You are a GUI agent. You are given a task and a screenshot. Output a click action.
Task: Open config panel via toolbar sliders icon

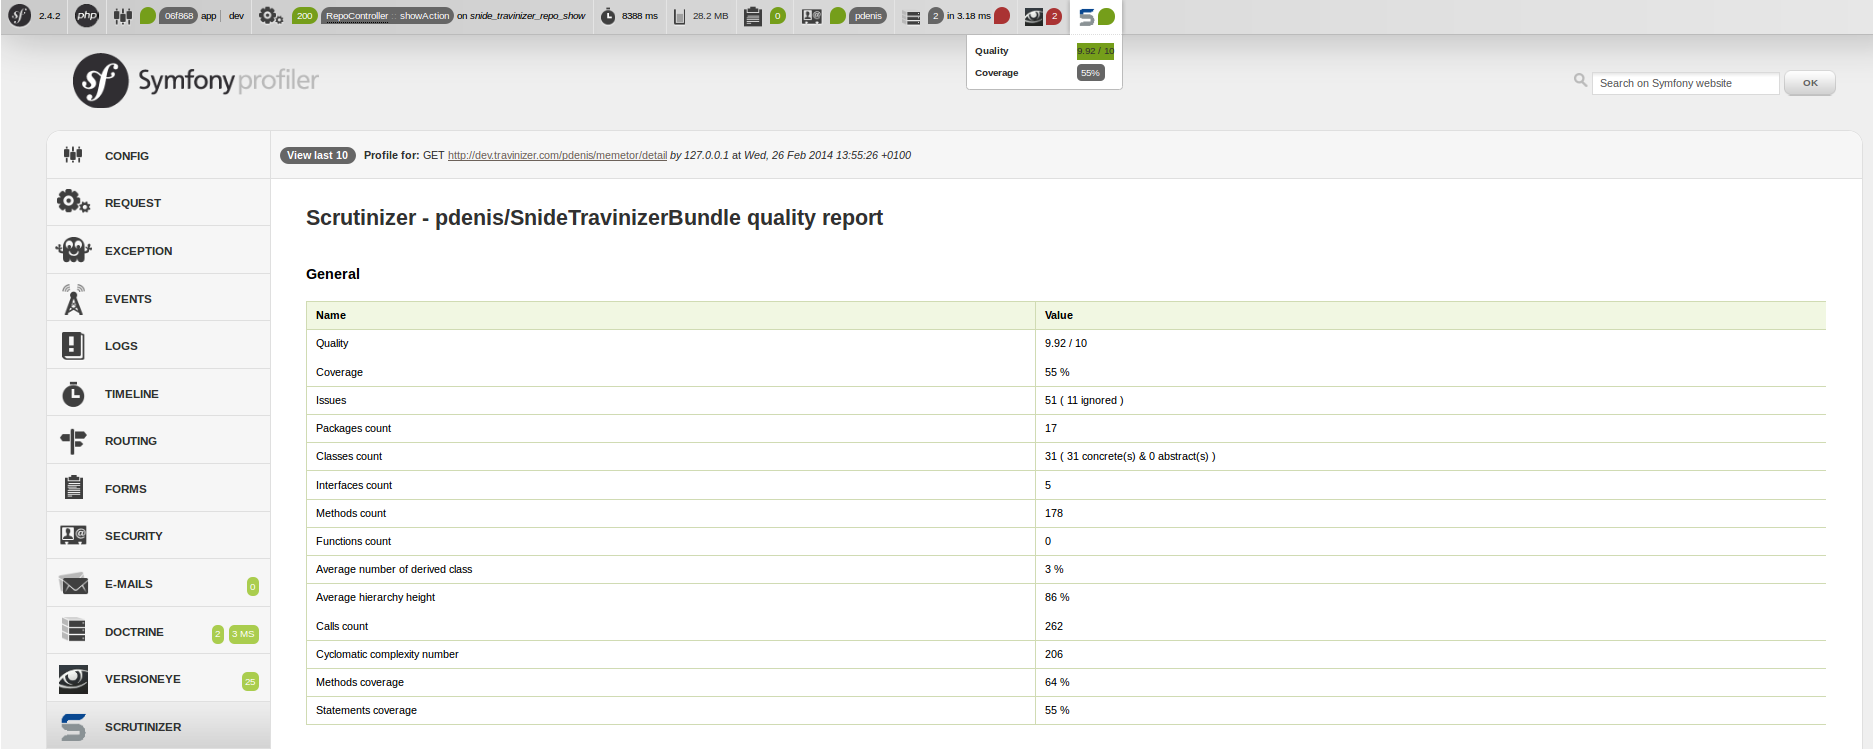pyautogui.click(x=123, y=16)
